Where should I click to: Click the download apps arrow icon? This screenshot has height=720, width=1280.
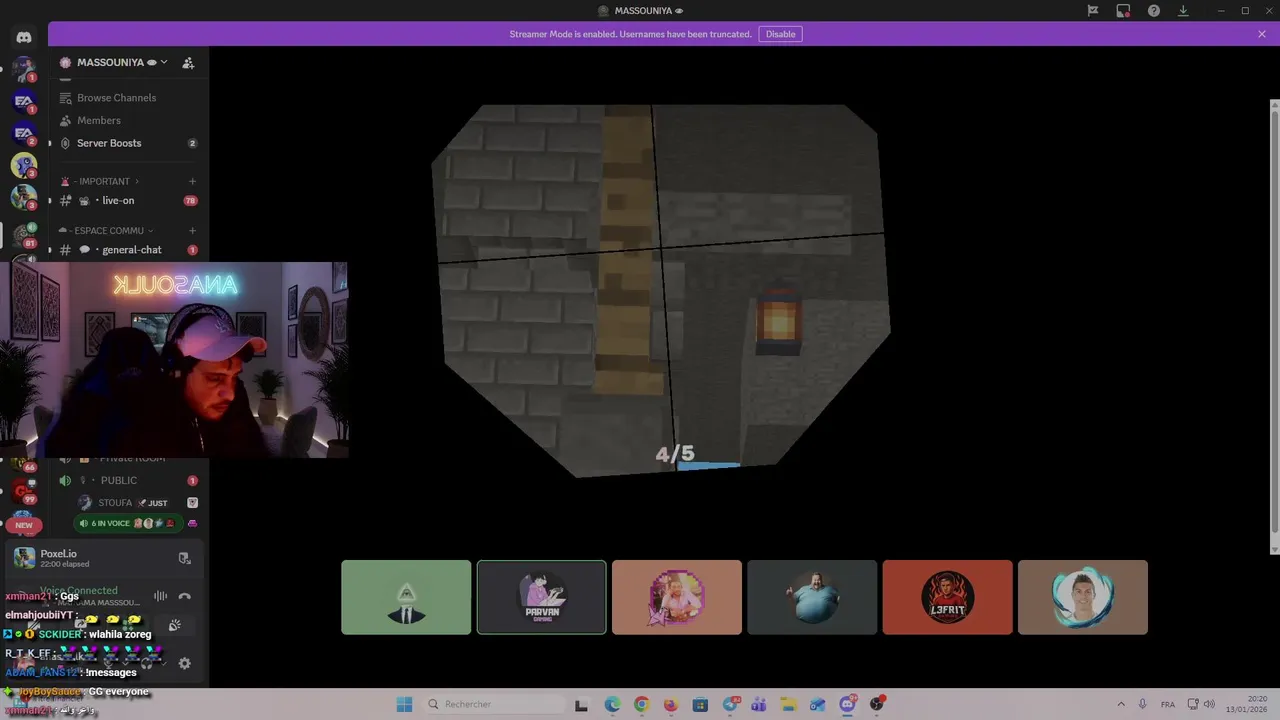(x=1184, y=11)
